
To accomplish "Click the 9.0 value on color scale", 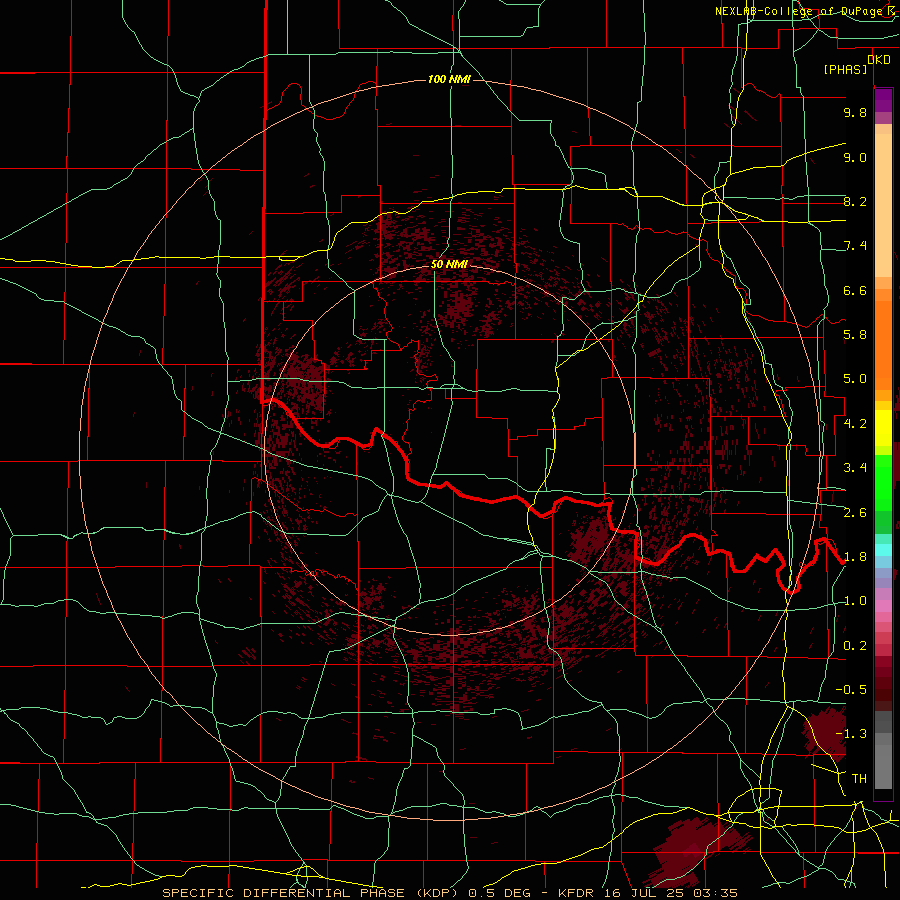I will [x=855, y=157].
